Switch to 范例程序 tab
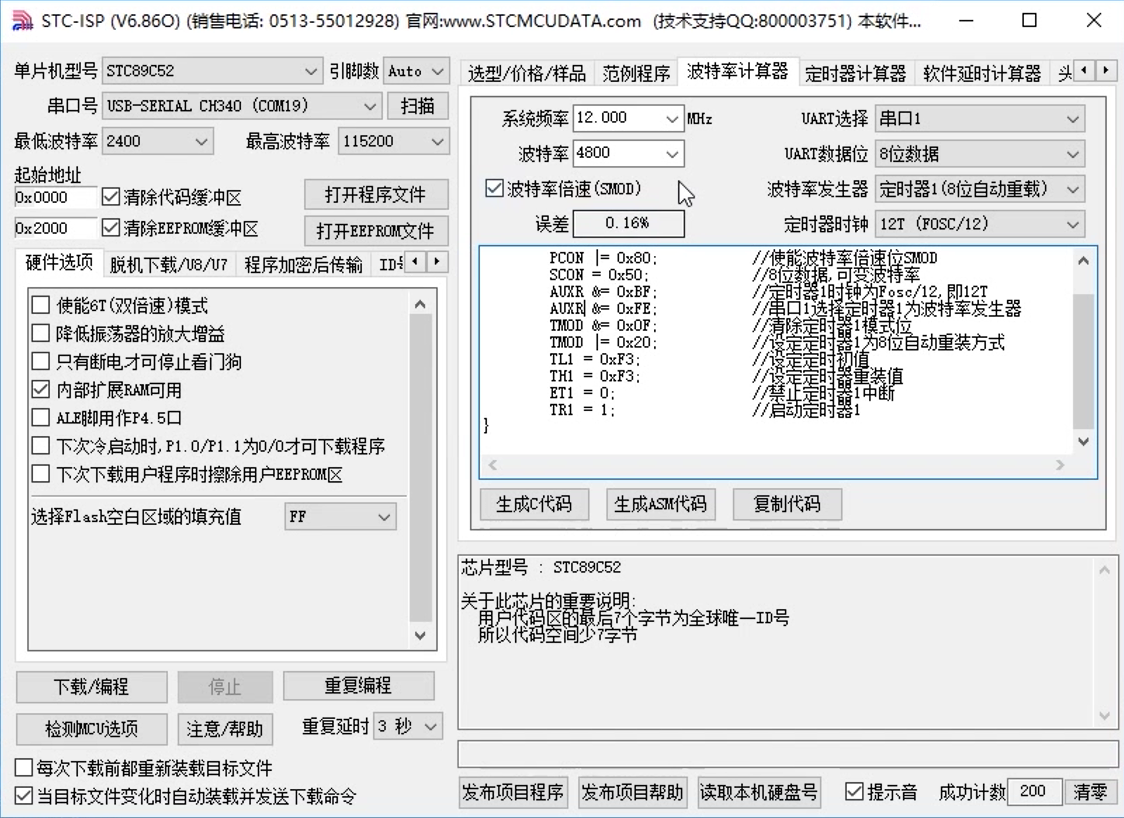Image resolution: width=1124 pixels, height=818 pixels. (x=636, y=72)
